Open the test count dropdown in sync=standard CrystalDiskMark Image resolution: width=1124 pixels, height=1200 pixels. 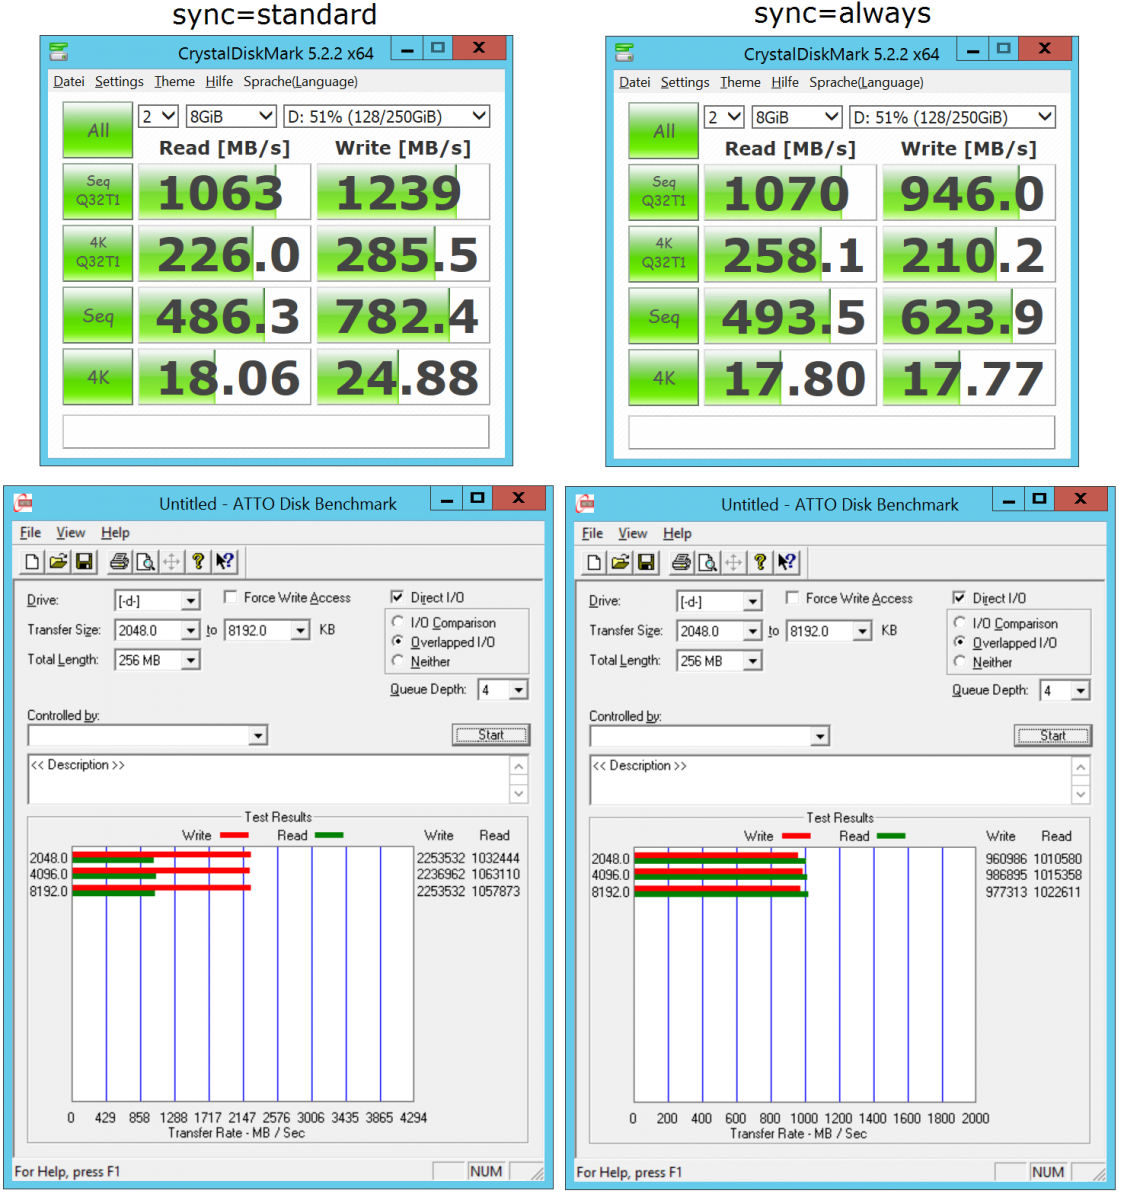point(158,117)
